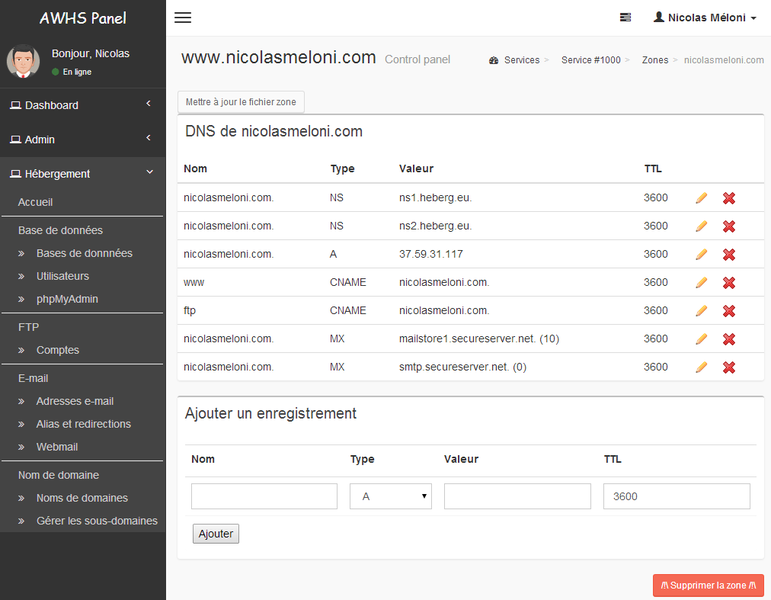Edit the ns1.heberg.eu NS record pencil
Image resolution: width=771 pixels, height=600 pixels.
coord(701,198)
